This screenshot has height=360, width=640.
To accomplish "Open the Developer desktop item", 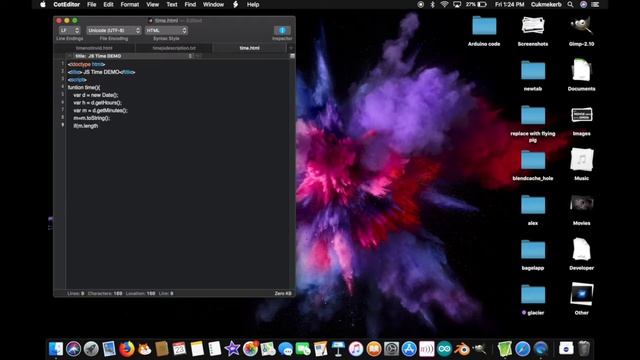I will click(581, 249).
